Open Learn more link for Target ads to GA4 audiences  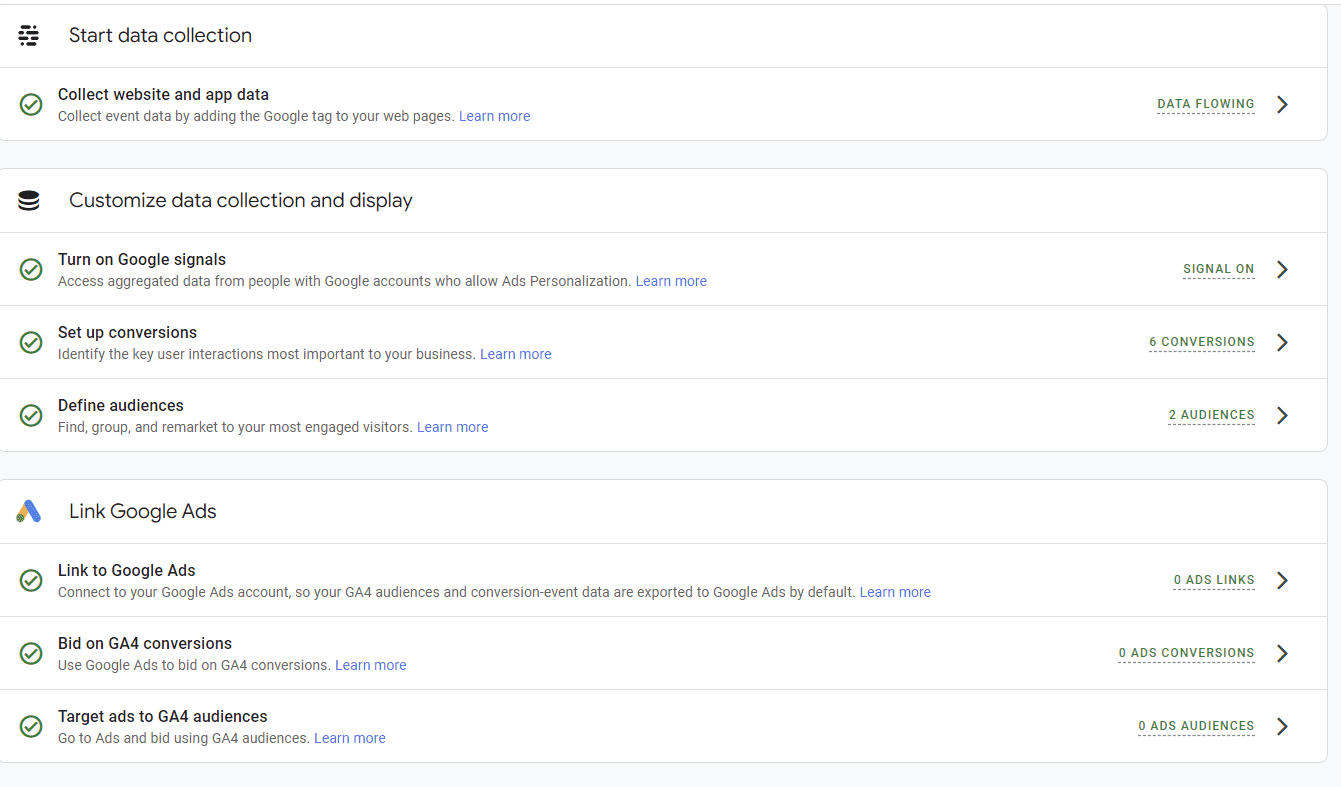[x=350, y=738]
